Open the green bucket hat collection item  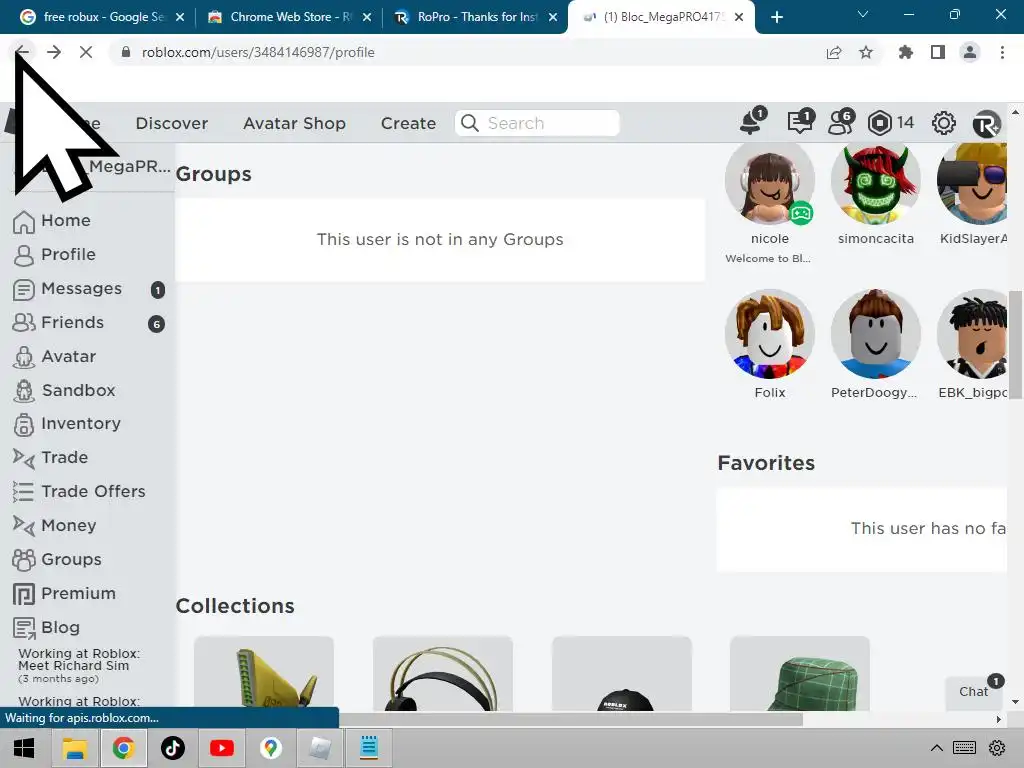pyautogui.click(x=800, y=674)
